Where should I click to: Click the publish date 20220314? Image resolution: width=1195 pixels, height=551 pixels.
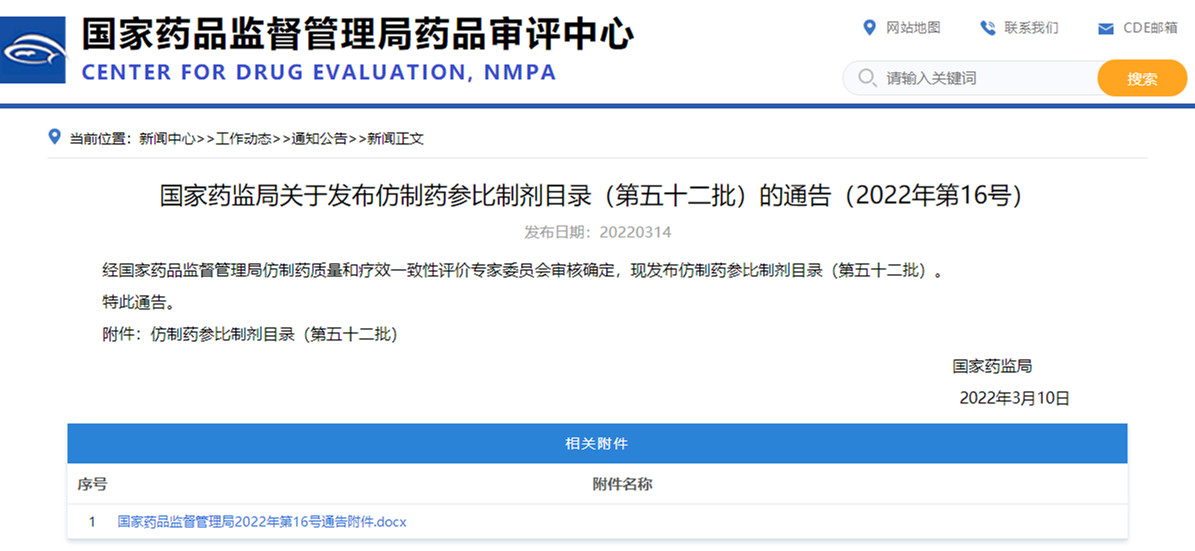coord(598,232)
